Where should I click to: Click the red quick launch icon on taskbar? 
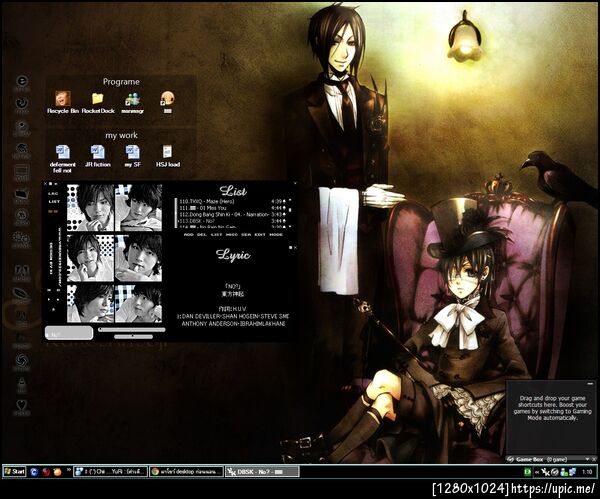click(x=46, y=472)
